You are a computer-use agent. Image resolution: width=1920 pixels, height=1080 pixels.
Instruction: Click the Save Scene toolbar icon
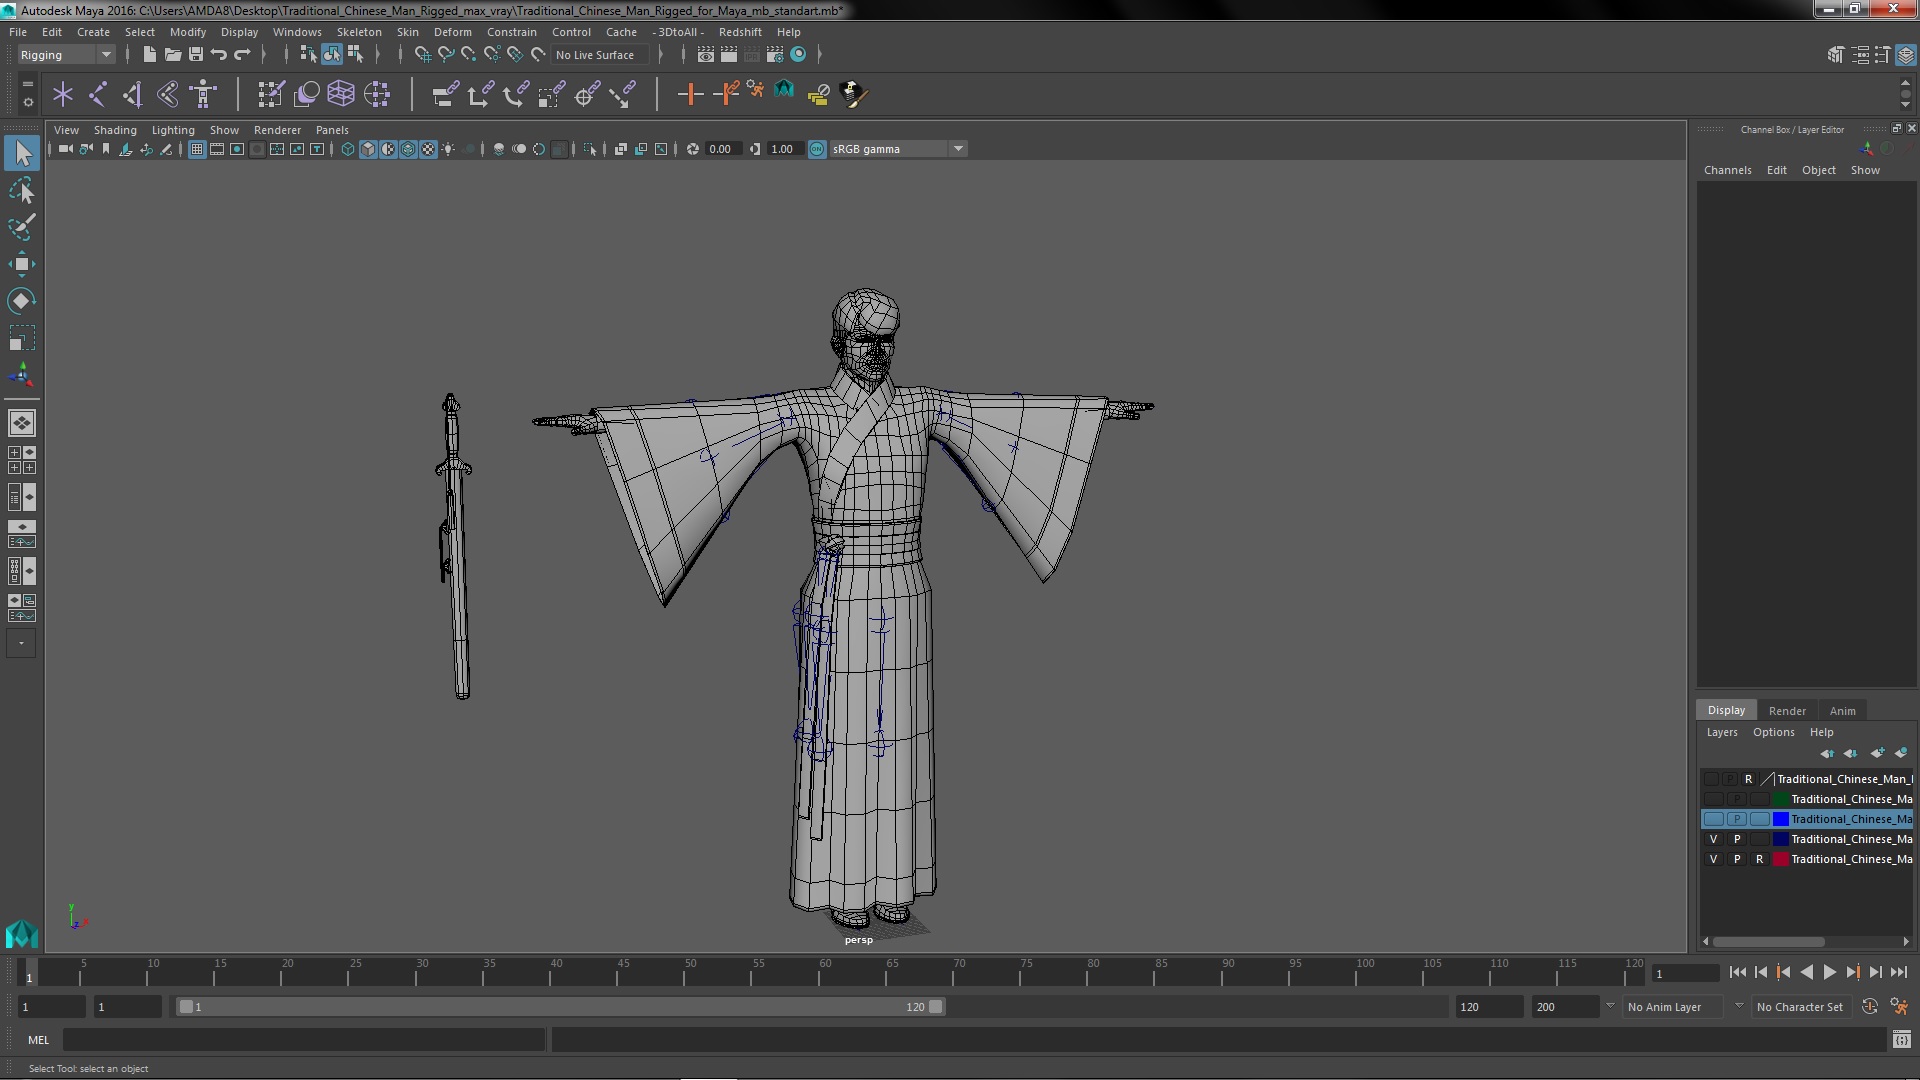click(x=196, y=55)
